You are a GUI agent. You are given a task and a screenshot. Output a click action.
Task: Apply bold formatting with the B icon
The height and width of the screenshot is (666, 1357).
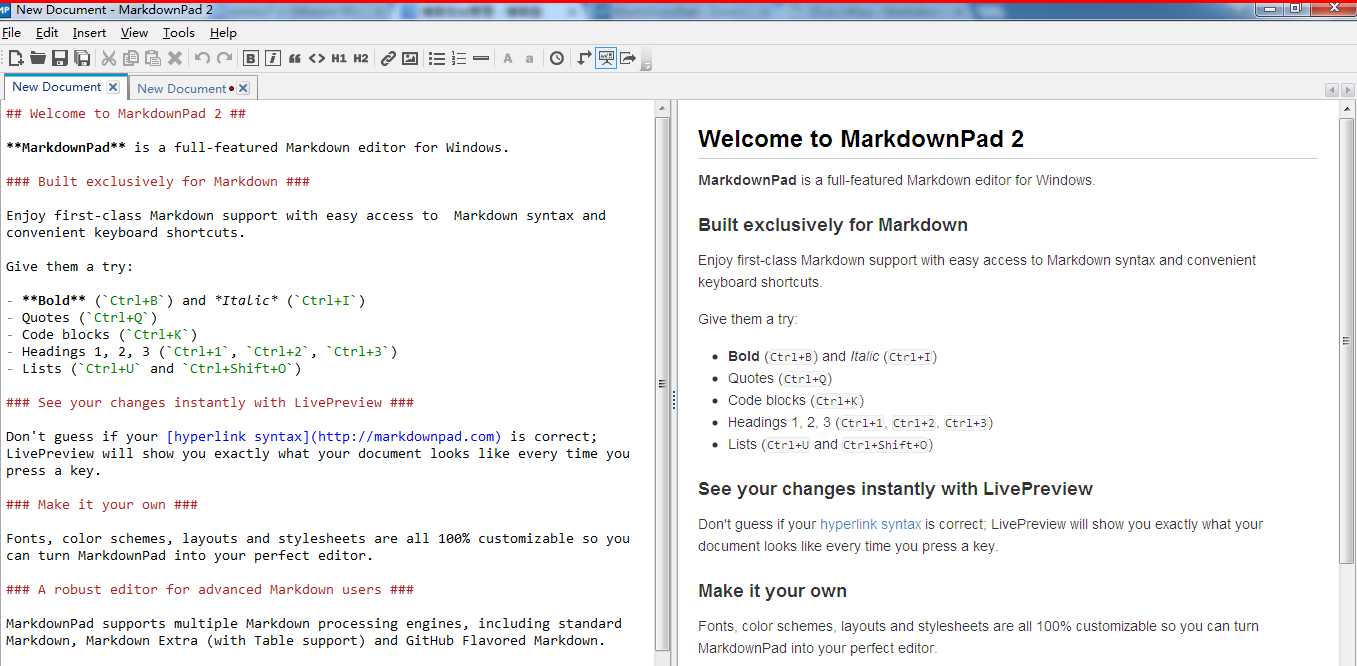click(251, 58)
